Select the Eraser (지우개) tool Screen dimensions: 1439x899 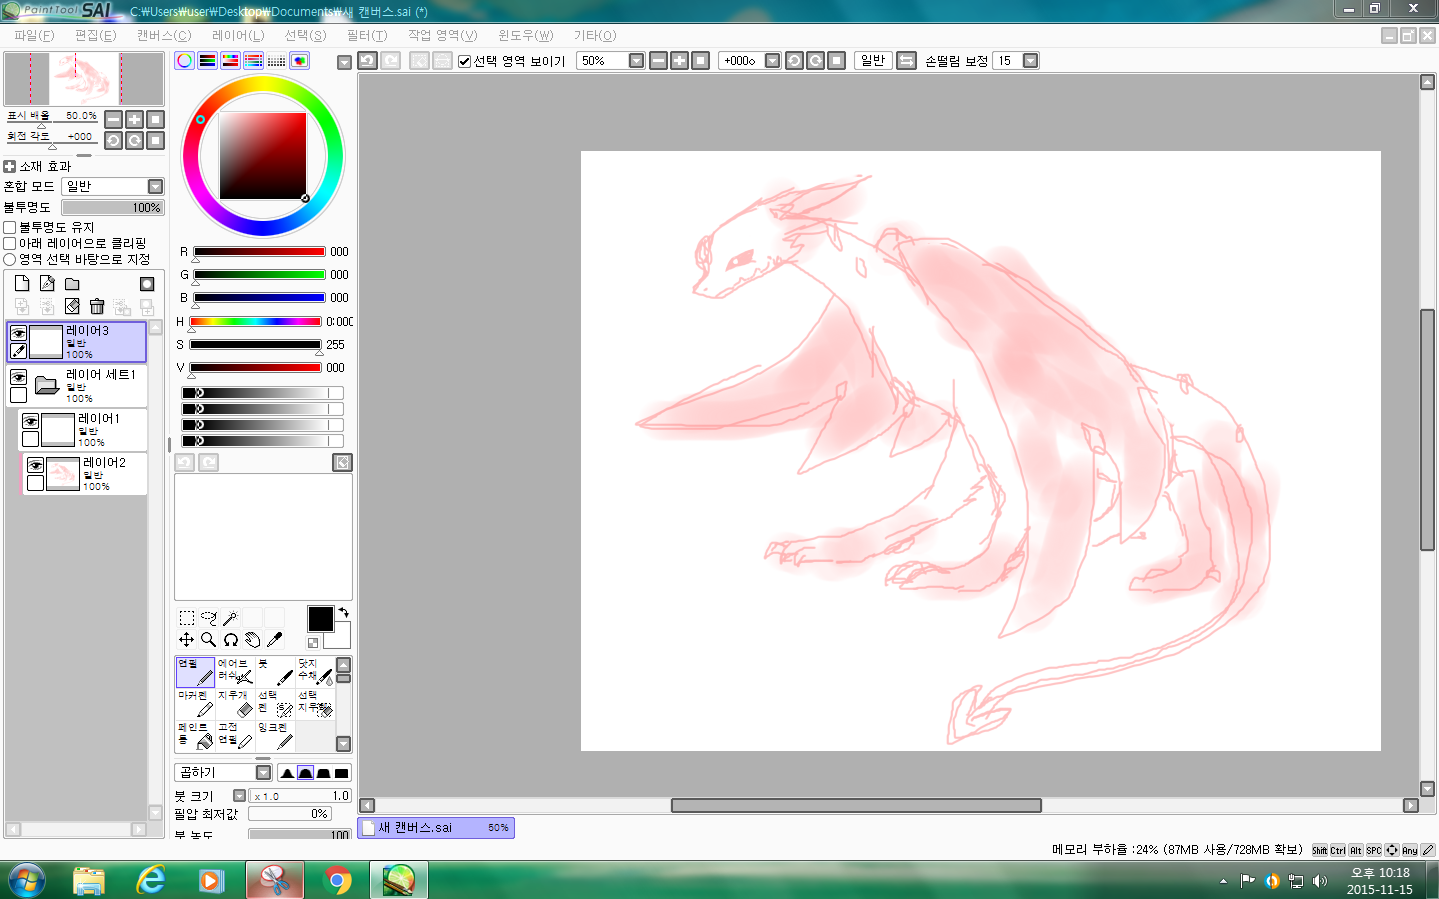click(x=235, y=703)
